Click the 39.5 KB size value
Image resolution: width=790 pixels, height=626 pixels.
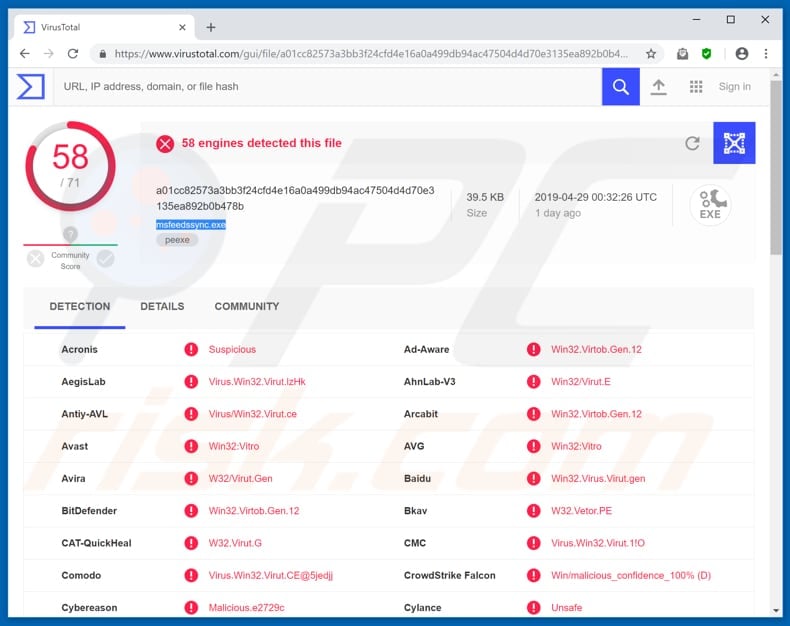[485, 197]
